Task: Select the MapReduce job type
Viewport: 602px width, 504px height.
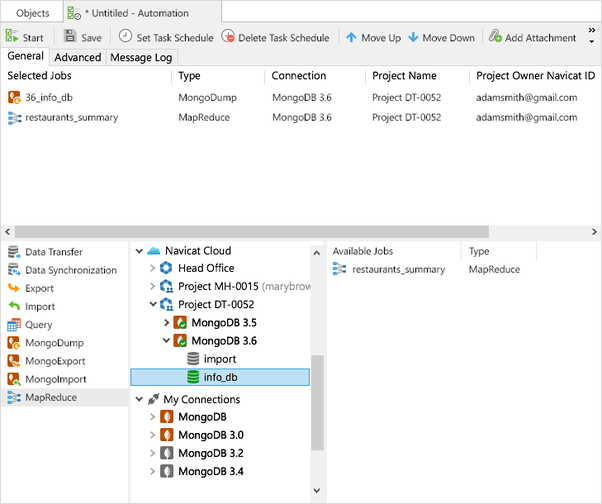Action: pos(64,397)
